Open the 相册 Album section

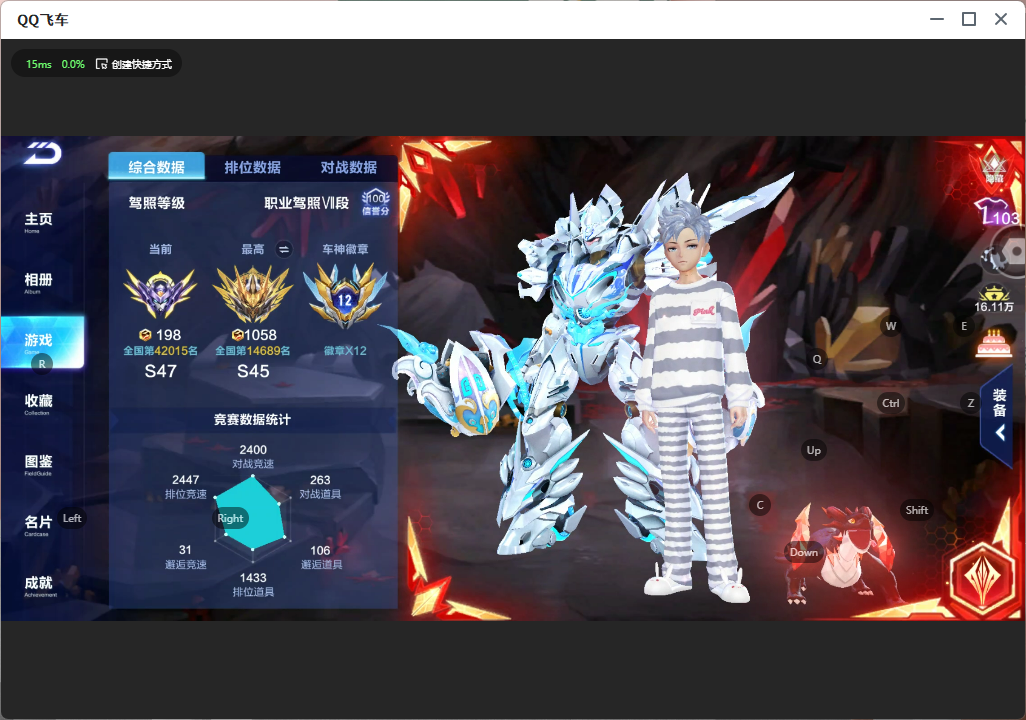pyautogui.click(x=38, y=283)
